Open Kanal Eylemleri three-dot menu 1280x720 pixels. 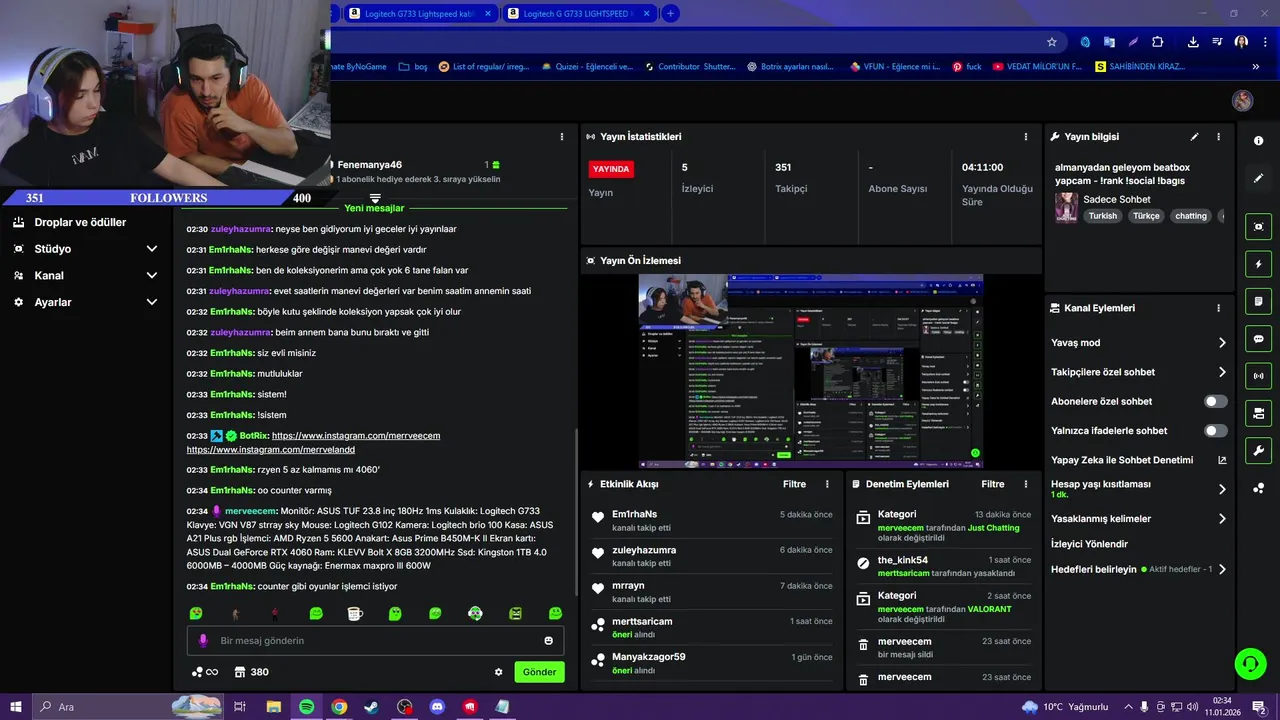pyautogui.click(x=1218, y=308)
